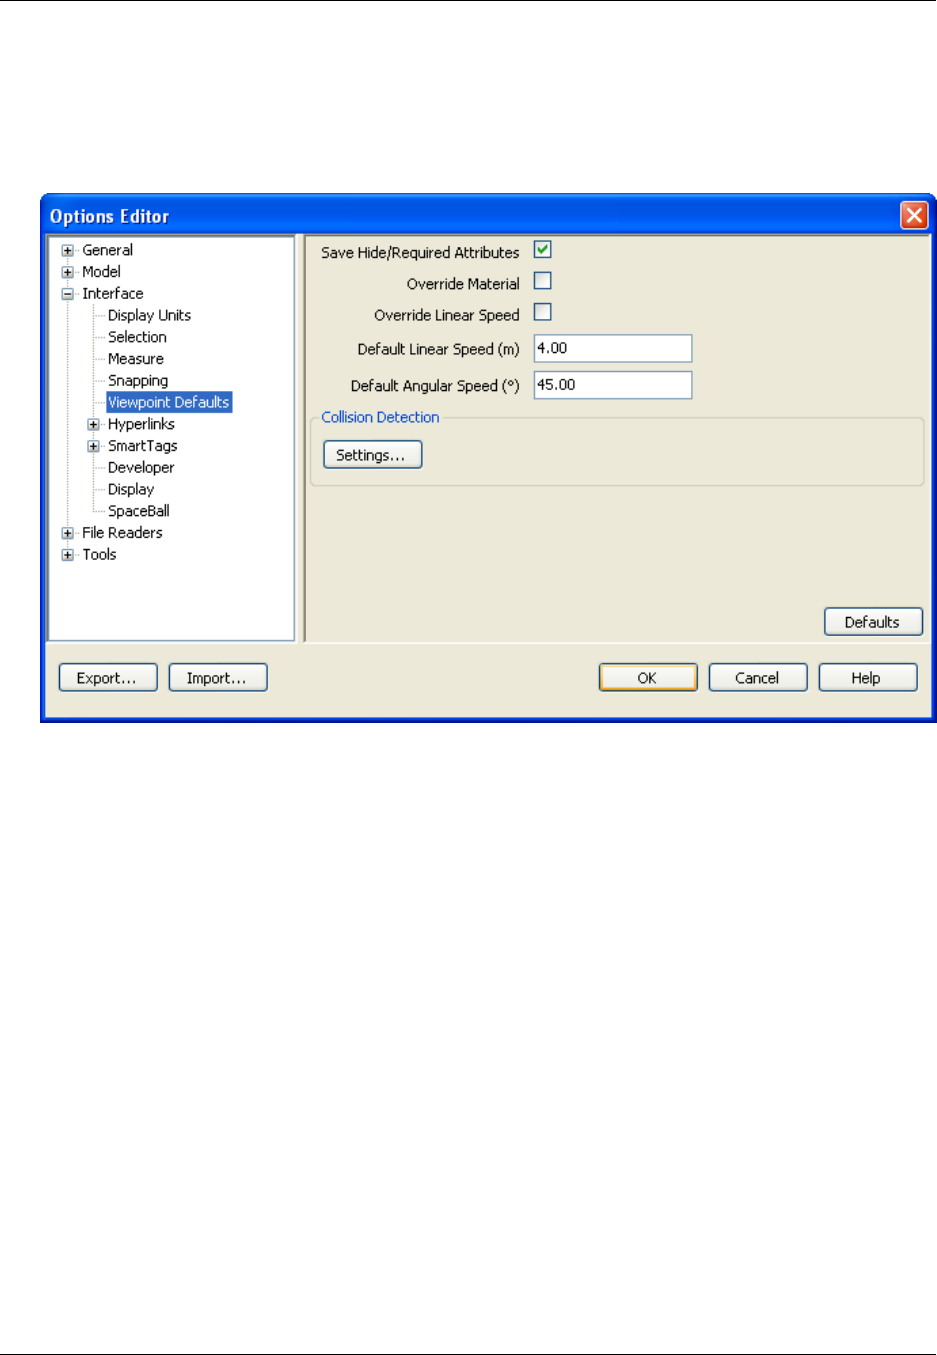Screen dimensions: 937x1355
Task: Confirm with the OK button
Action: coord(648,678)
